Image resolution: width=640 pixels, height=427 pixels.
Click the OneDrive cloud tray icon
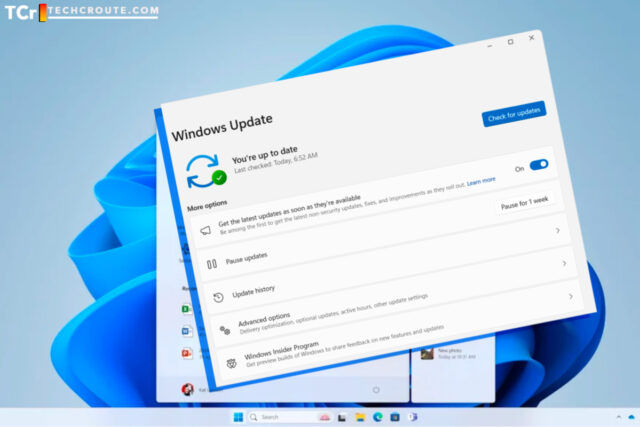[x=632, y=417]
